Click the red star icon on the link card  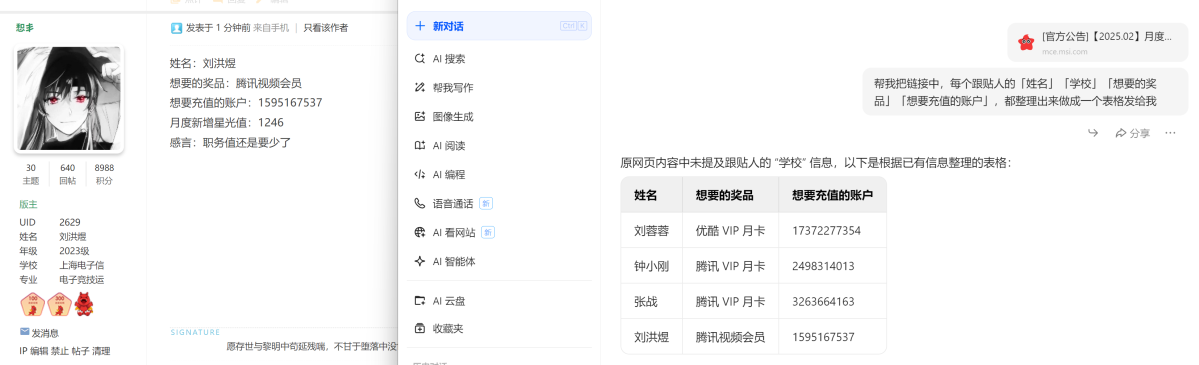[x=1025, y=43]
